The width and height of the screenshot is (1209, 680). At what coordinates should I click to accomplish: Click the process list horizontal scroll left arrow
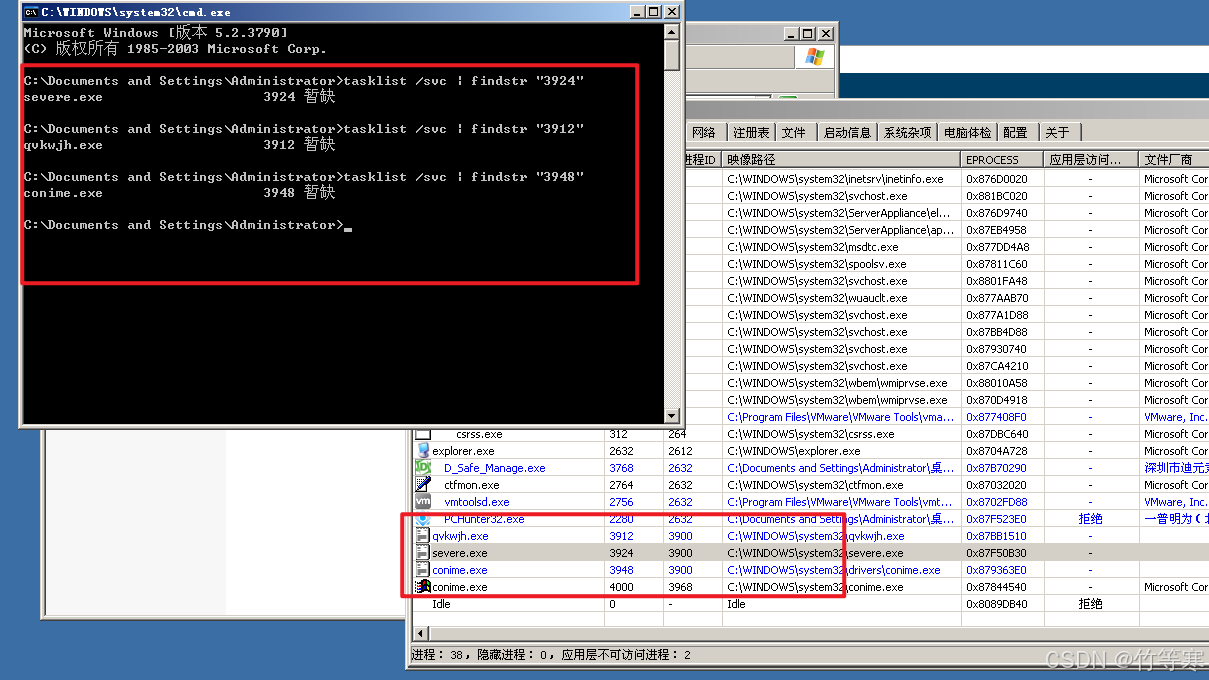[419, 633]
